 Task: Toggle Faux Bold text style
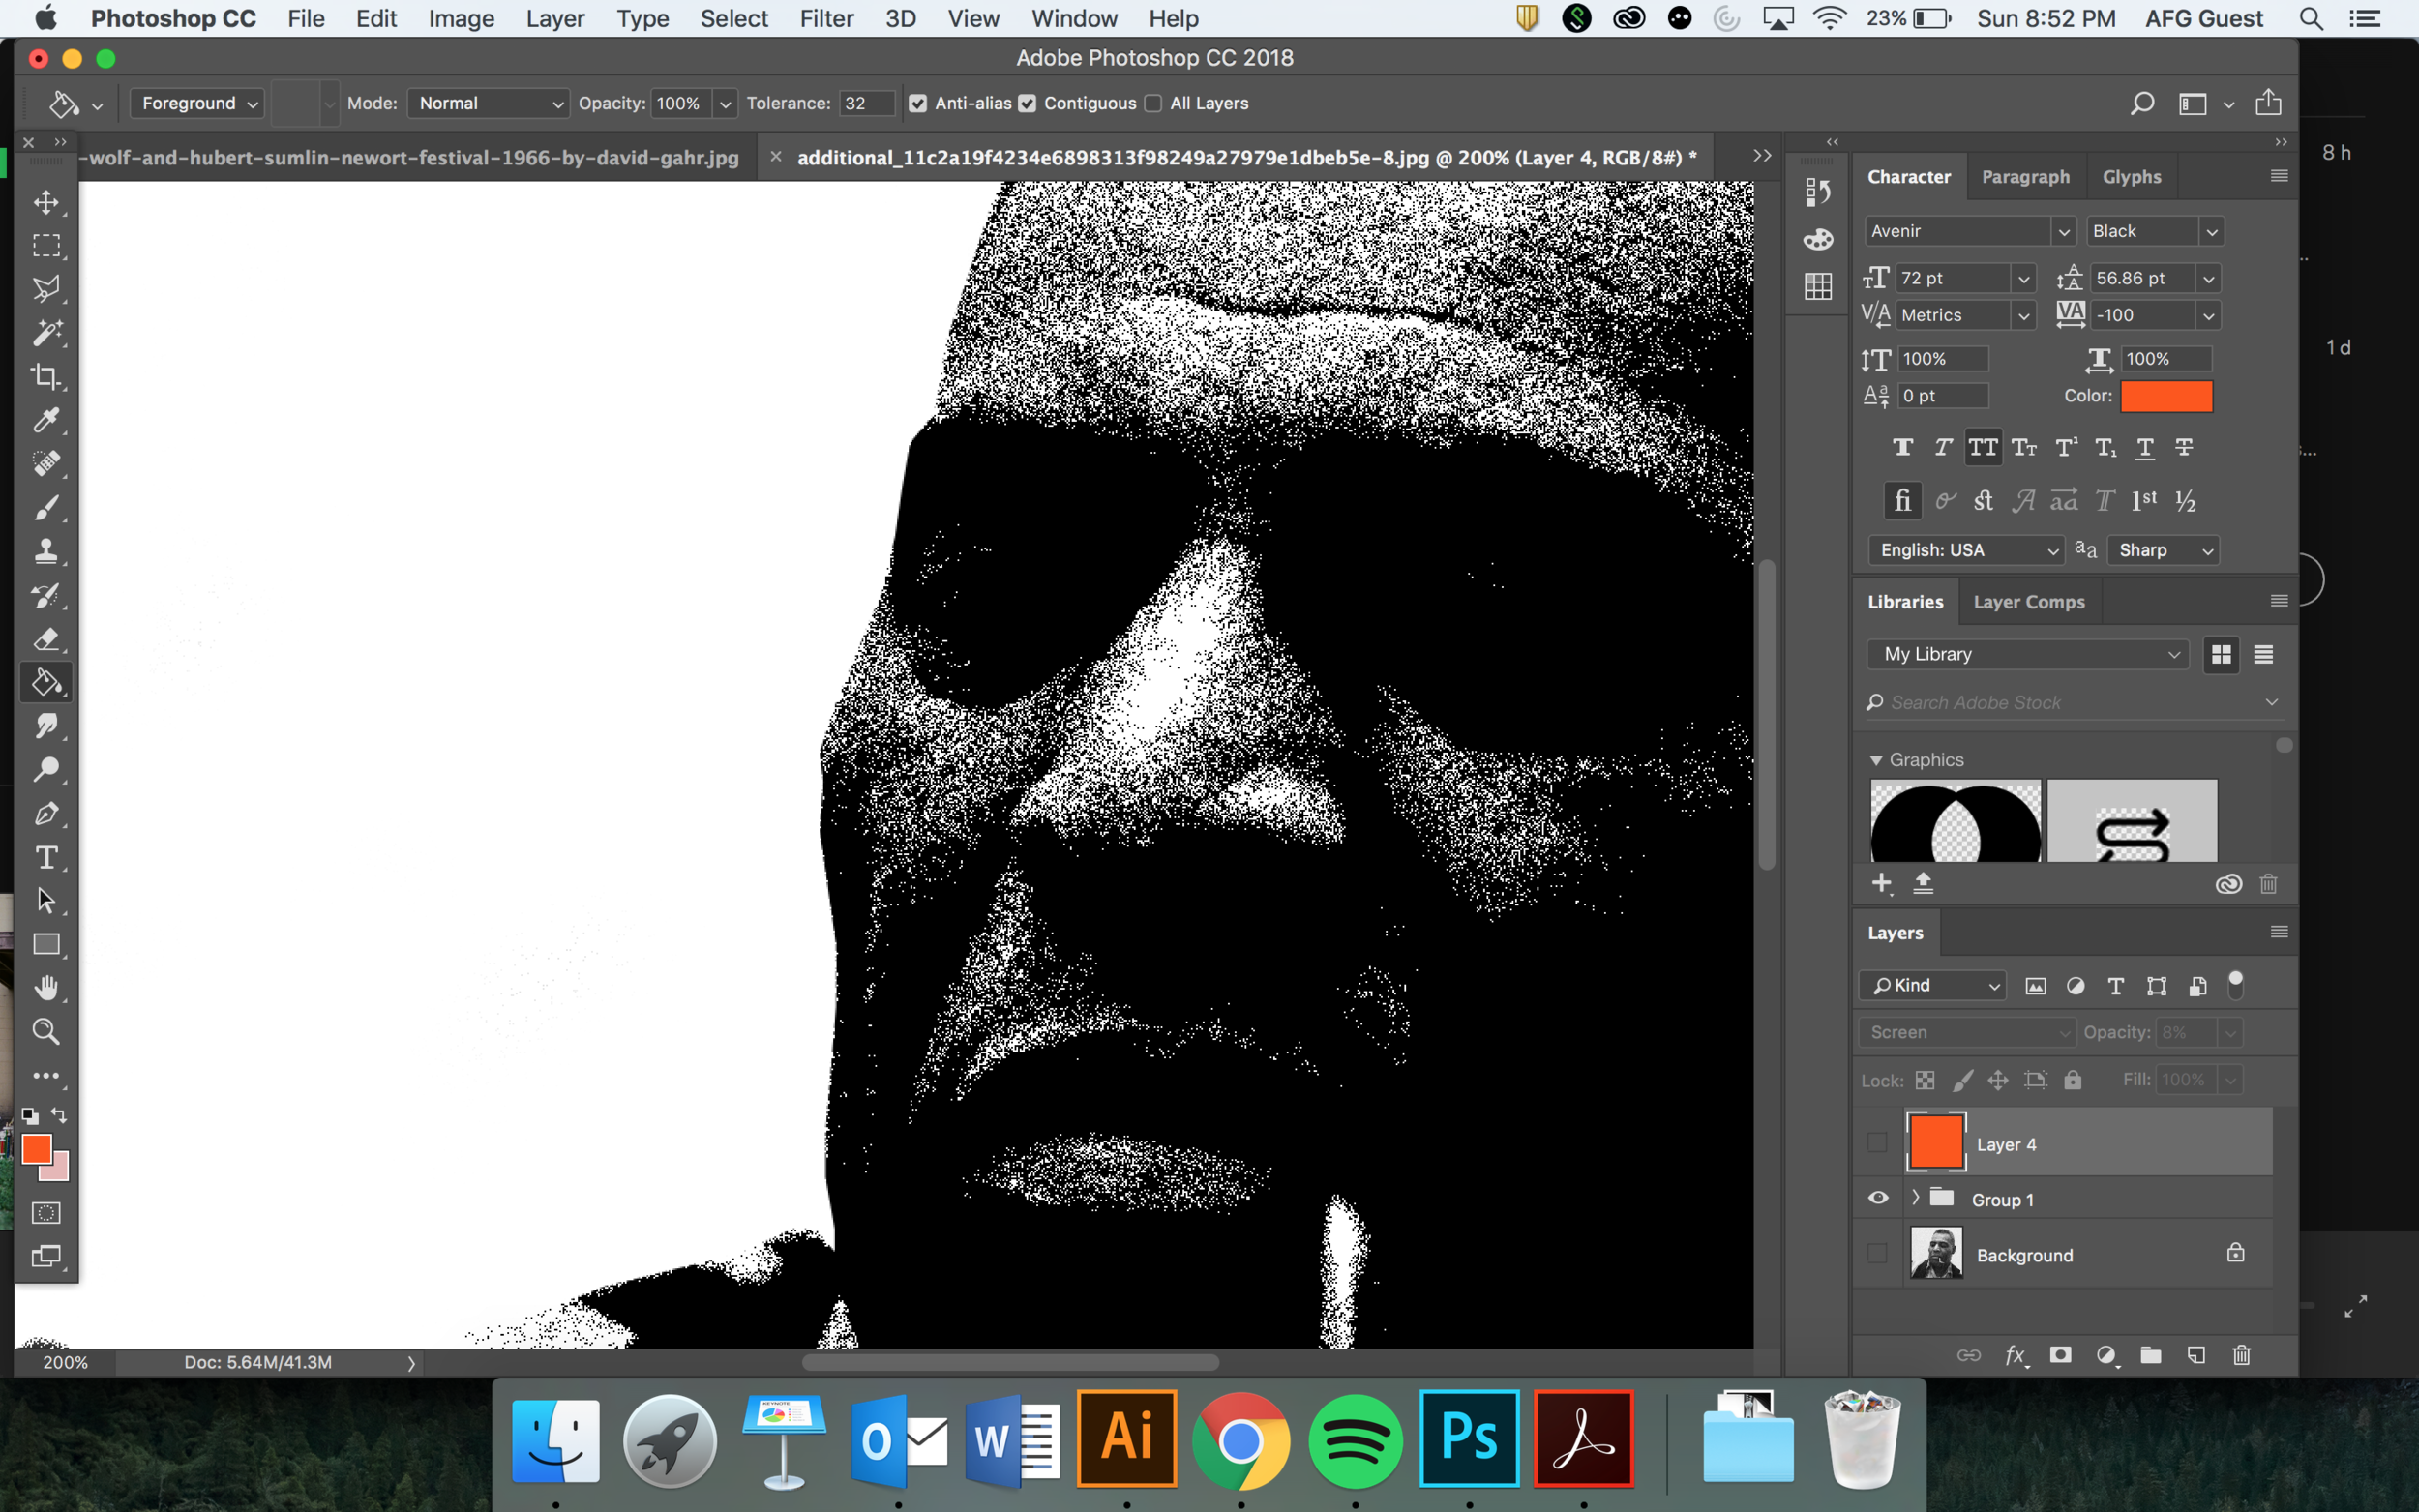(1902, 447)
